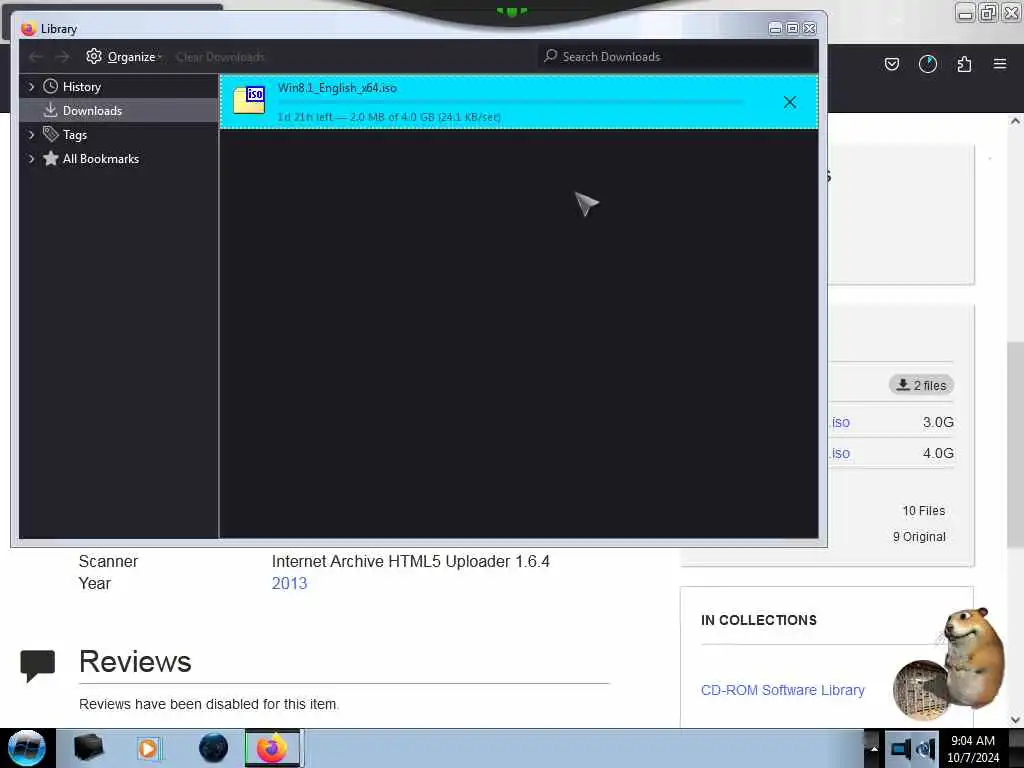Click the Firefox taskbar icon
The height and width of the screenshot is (768, 1024).
point(272,748)
